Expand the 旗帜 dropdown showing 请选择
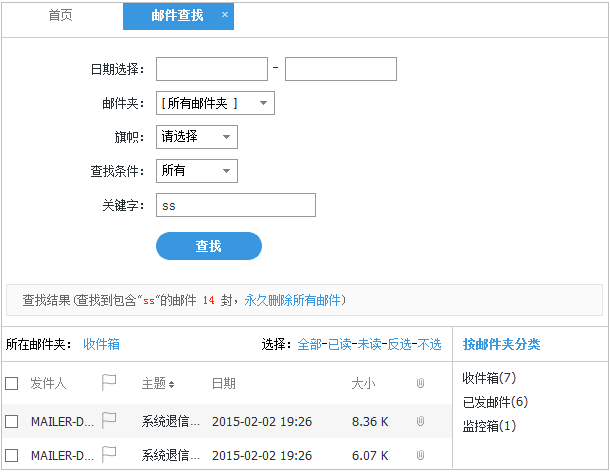610x472 pixels. 197,137
